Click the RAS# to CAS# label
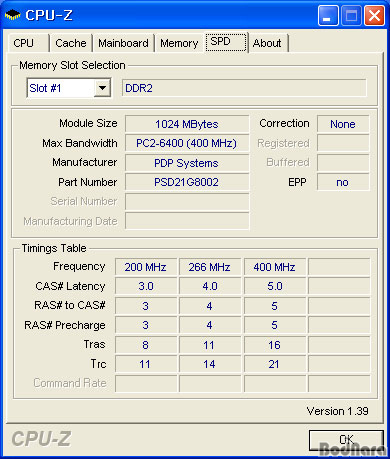 (x=70, y=305)
